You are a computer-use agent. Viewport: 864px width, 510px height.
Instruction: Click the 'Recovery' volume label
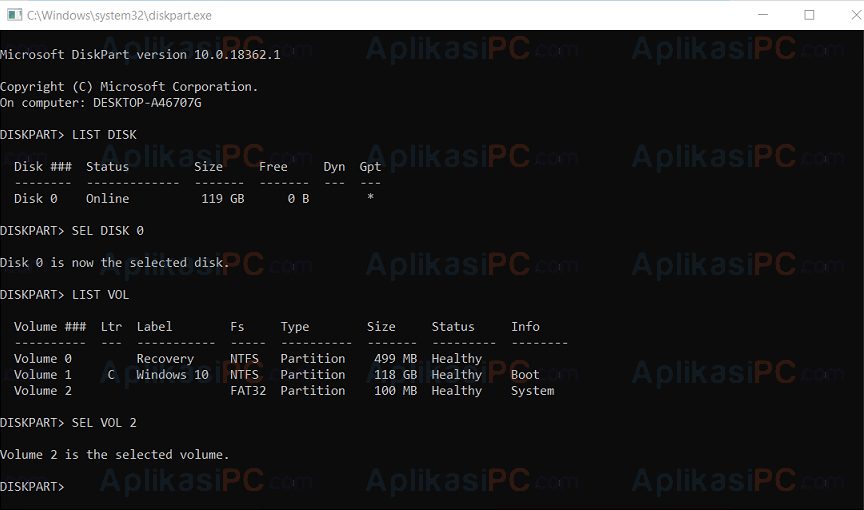click(165, 359)
